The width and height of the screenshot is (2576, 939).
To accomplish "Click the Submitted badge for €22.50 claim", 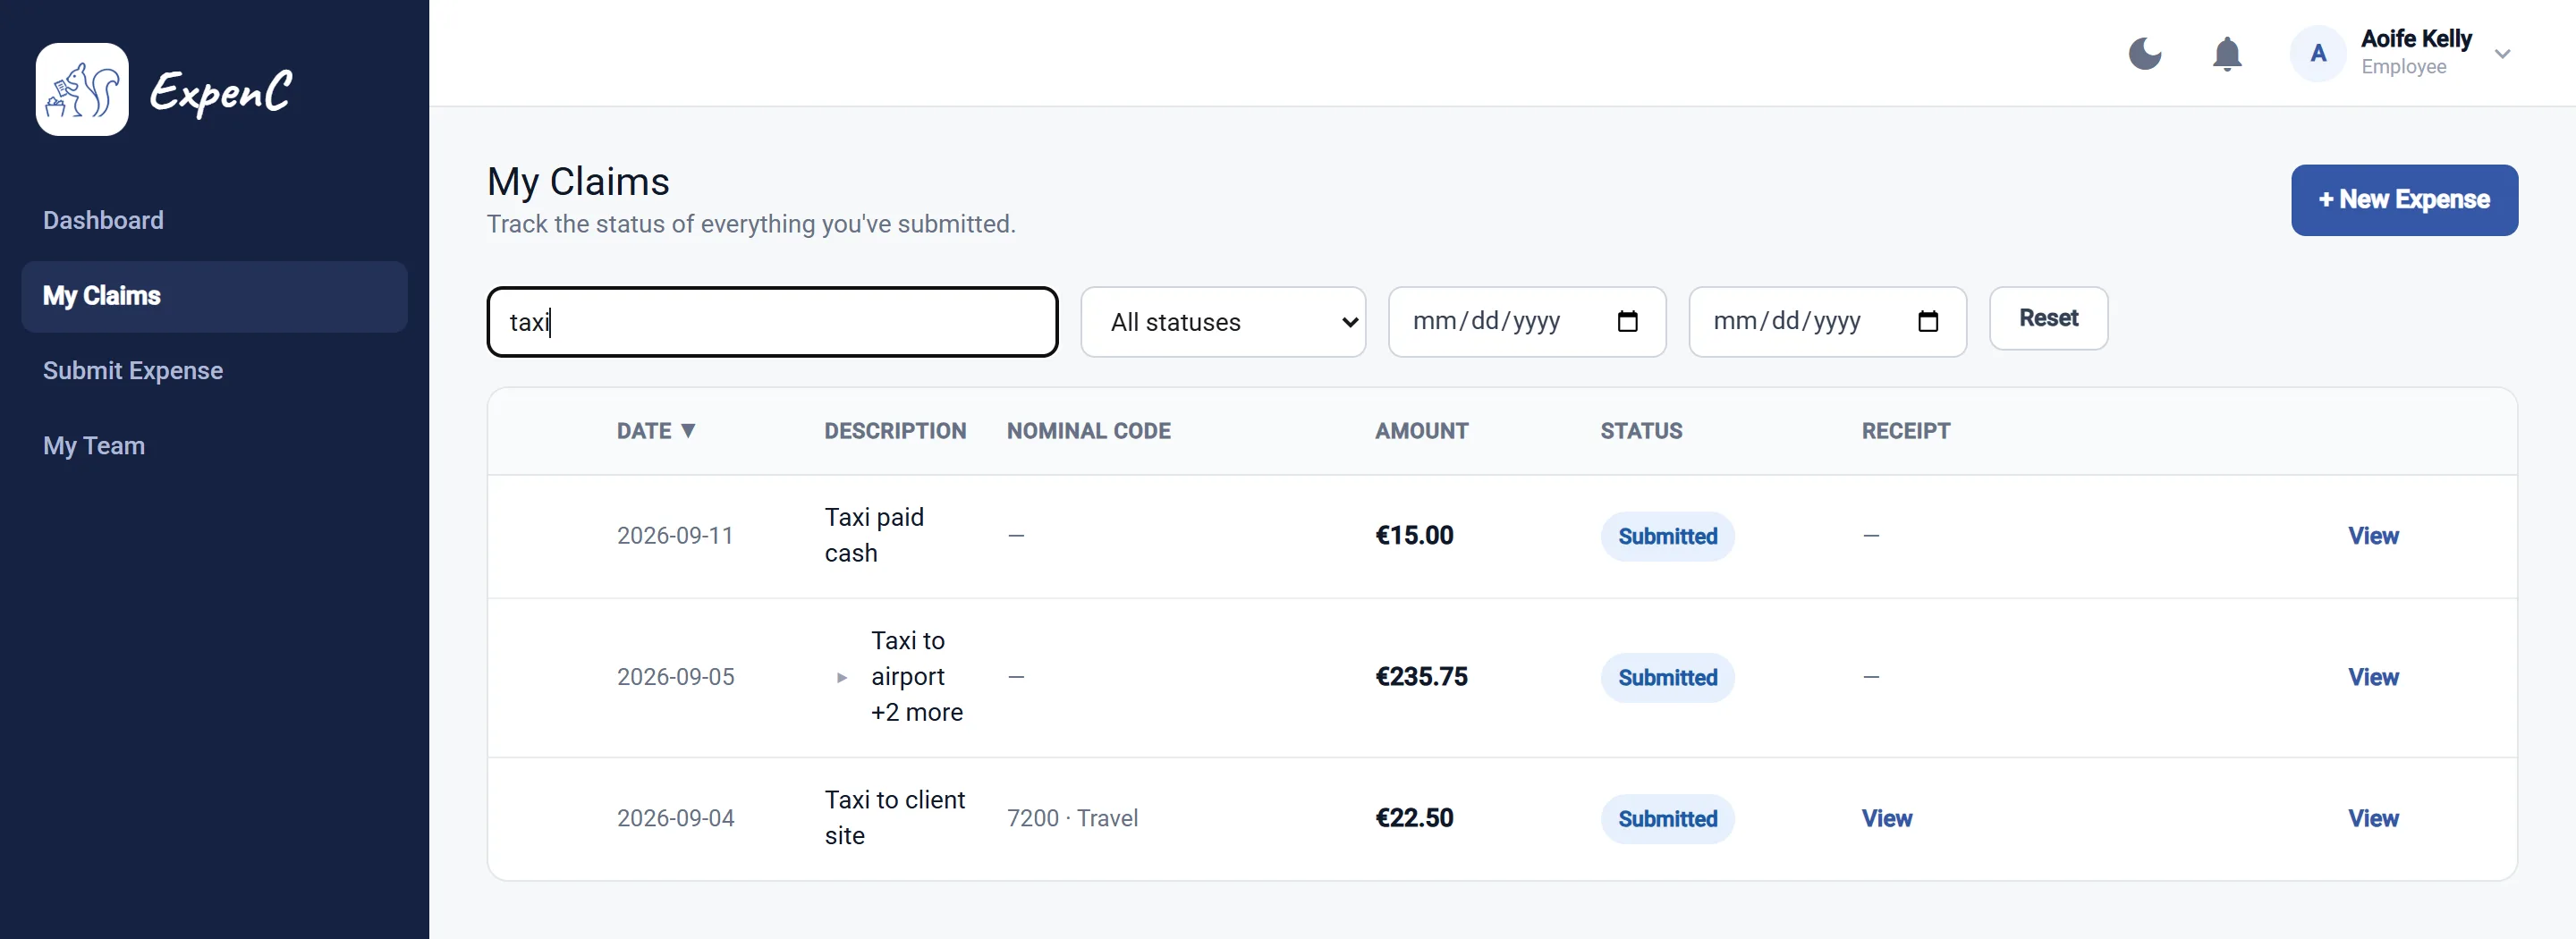I will (x=1667, y=818).
